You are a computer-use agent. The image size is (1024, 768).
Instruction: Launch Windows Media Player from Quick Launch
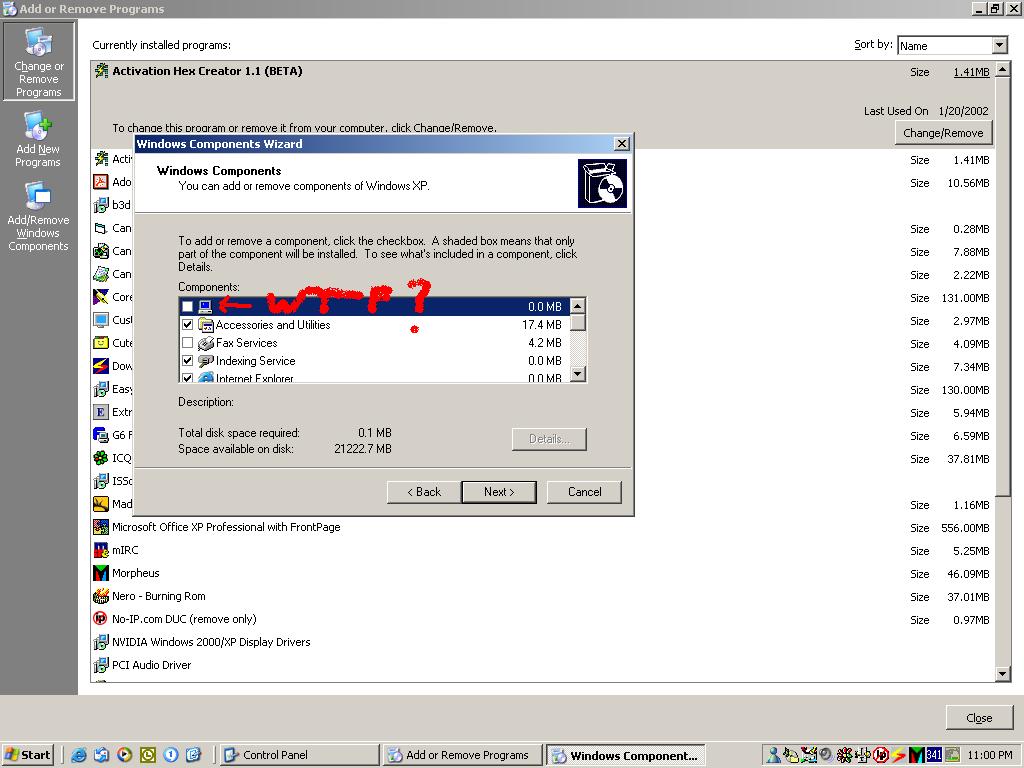pos(124,755)
